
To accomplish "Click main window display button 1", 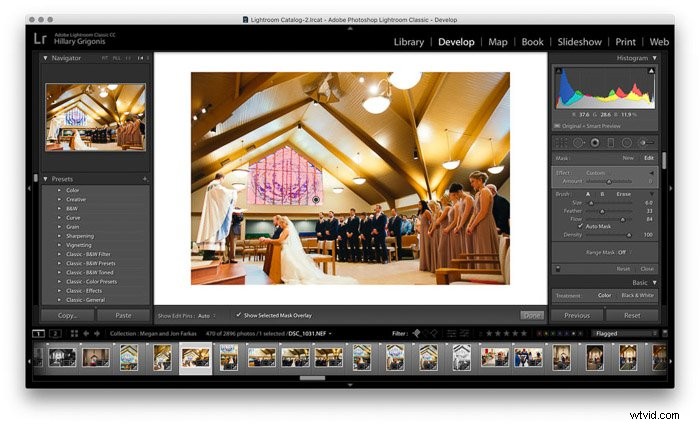I will click(x=38, y=333).
